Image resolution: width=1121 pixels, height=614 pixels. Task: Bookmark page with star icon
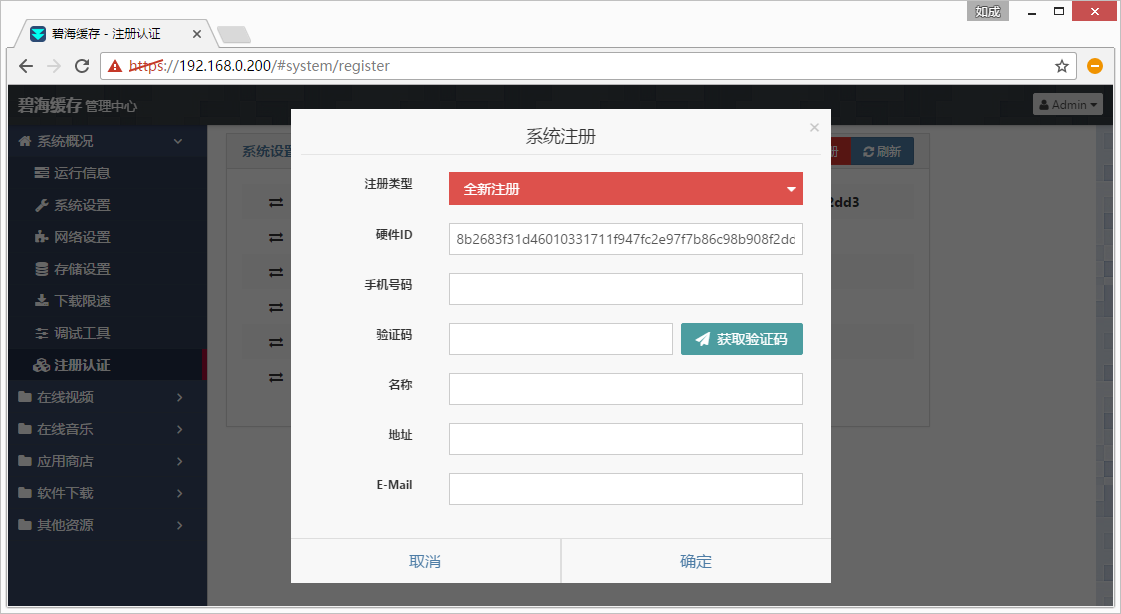[1061, 66]
